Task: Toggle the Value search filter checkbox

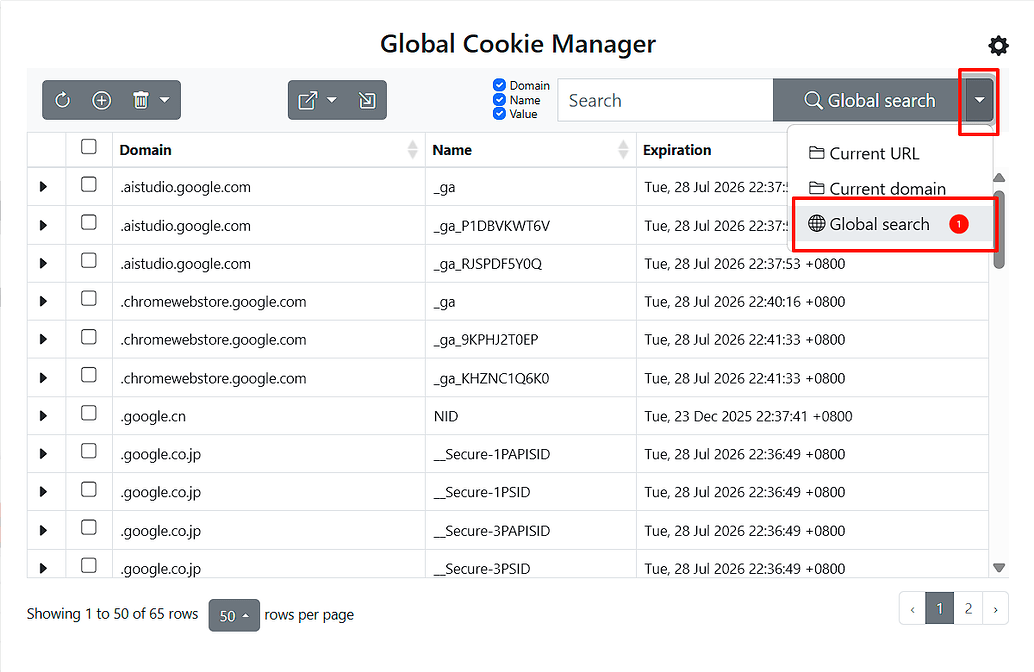Action: [499, 113]
